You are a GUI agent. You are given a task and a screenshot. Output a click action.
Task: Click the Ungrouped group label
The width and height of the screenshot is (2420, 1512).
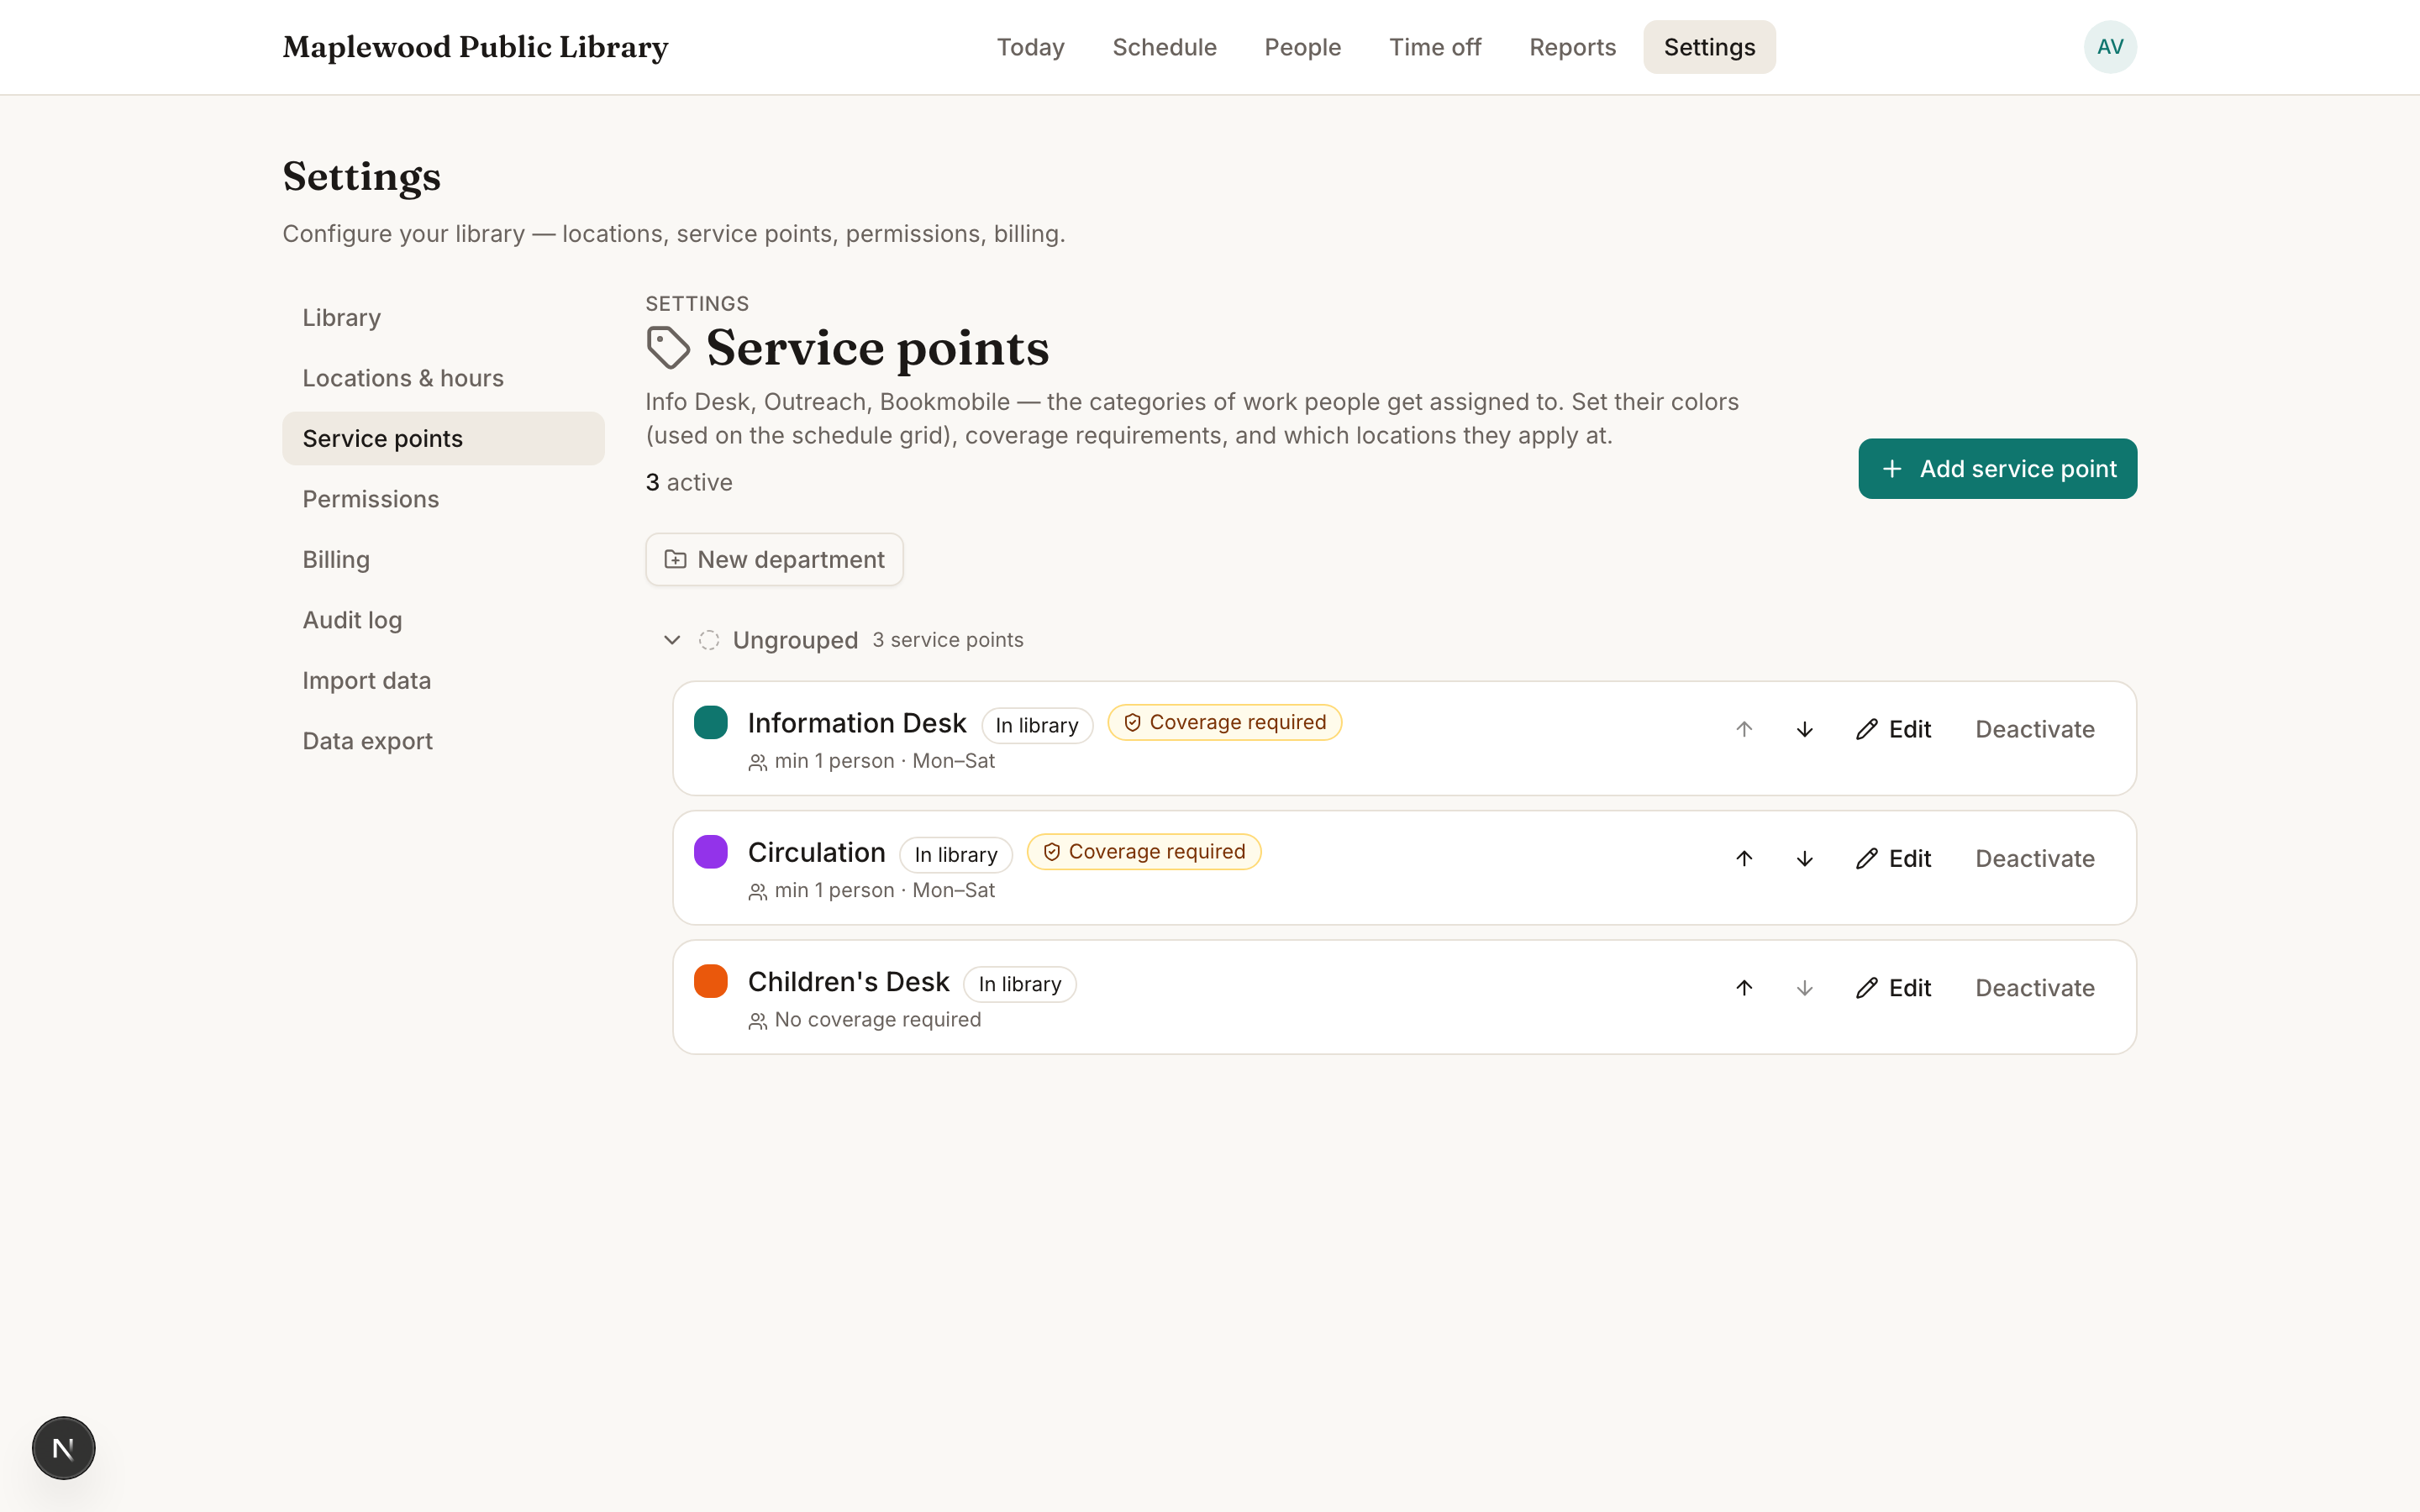[x=795, y=640]
